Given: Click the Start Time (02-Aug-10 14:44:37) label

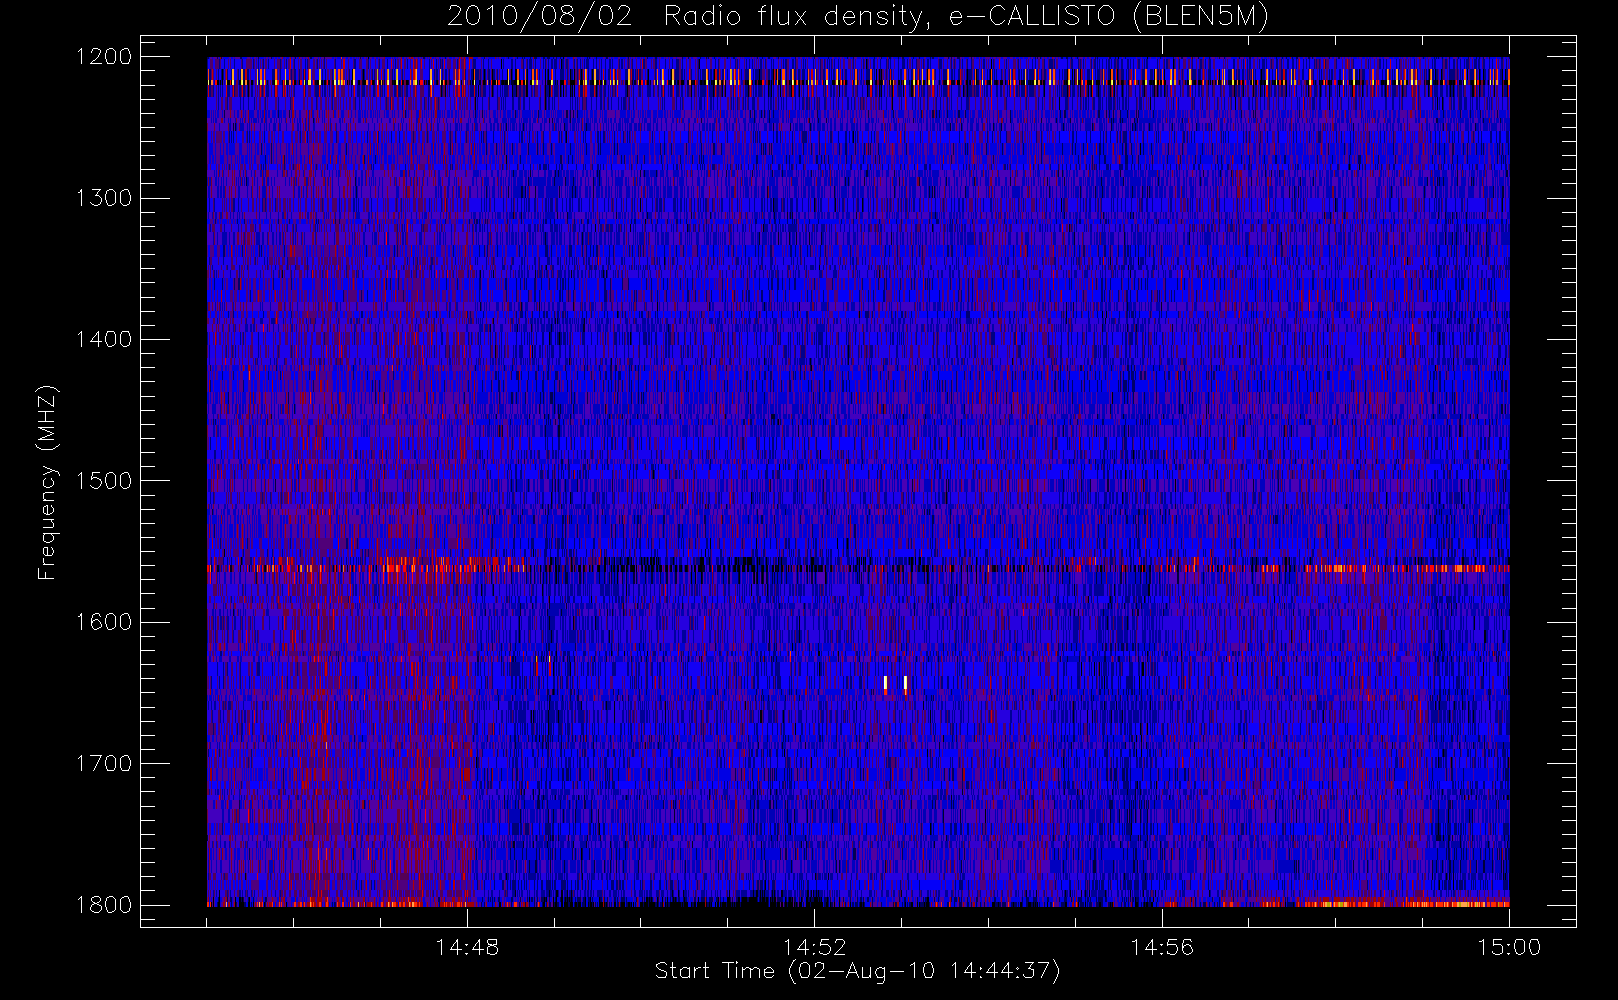Looking at the screenshot, I should (x=857, y=971).
